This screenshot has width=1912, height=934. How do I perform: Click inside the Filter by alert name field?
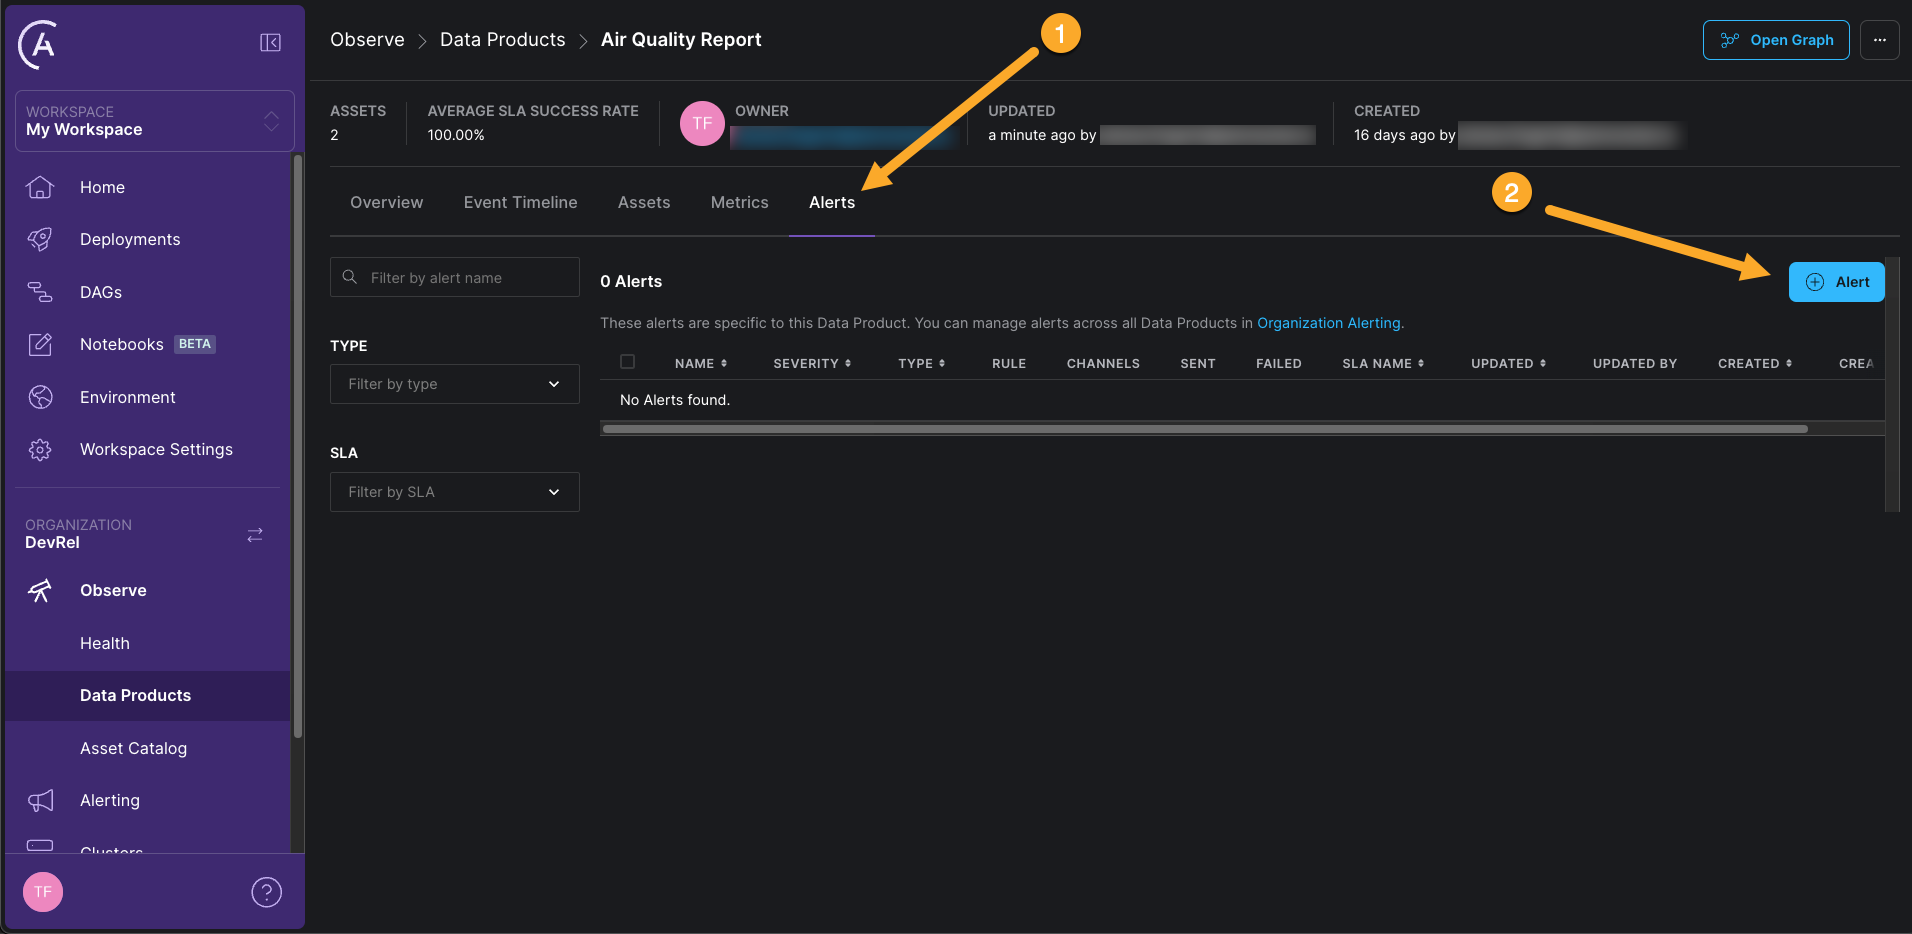tap(454, 277)
